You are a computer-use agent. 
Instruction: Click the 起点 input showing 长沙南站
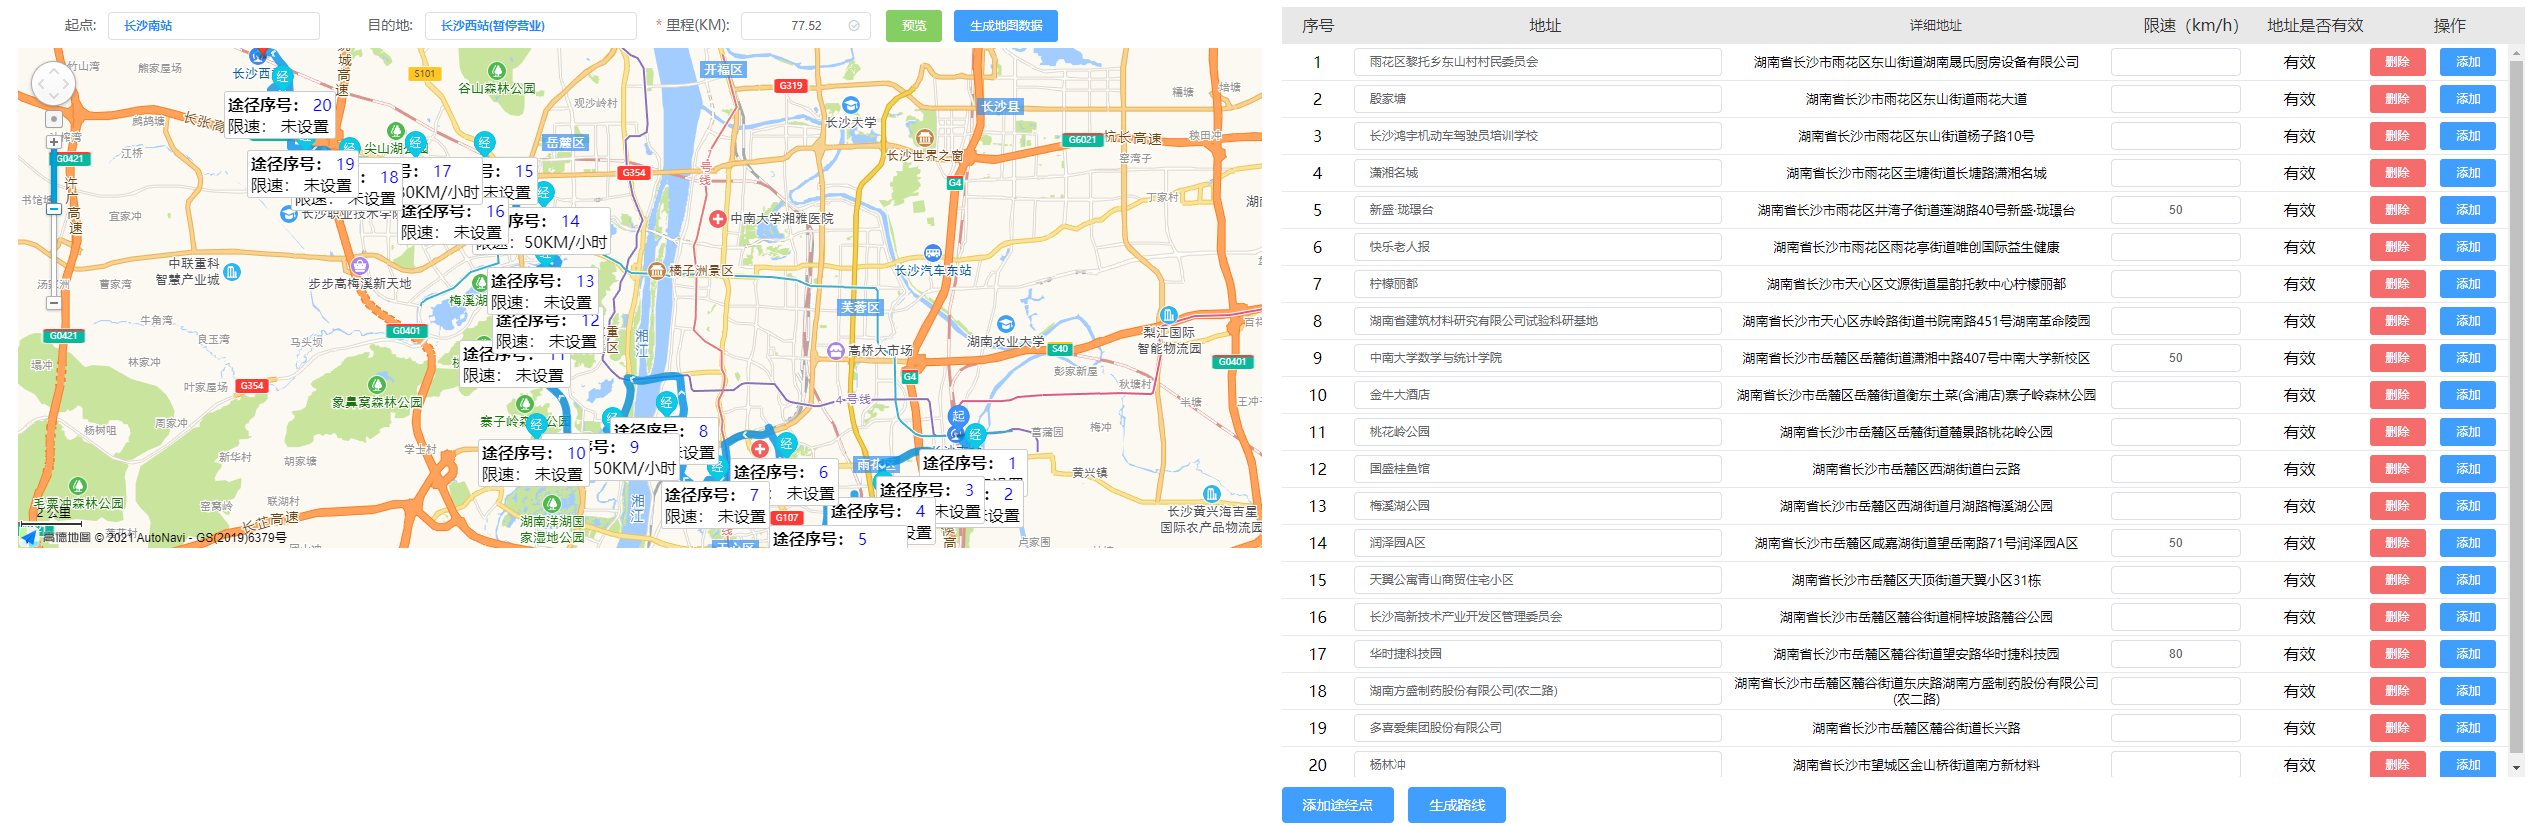coord(214,26)
